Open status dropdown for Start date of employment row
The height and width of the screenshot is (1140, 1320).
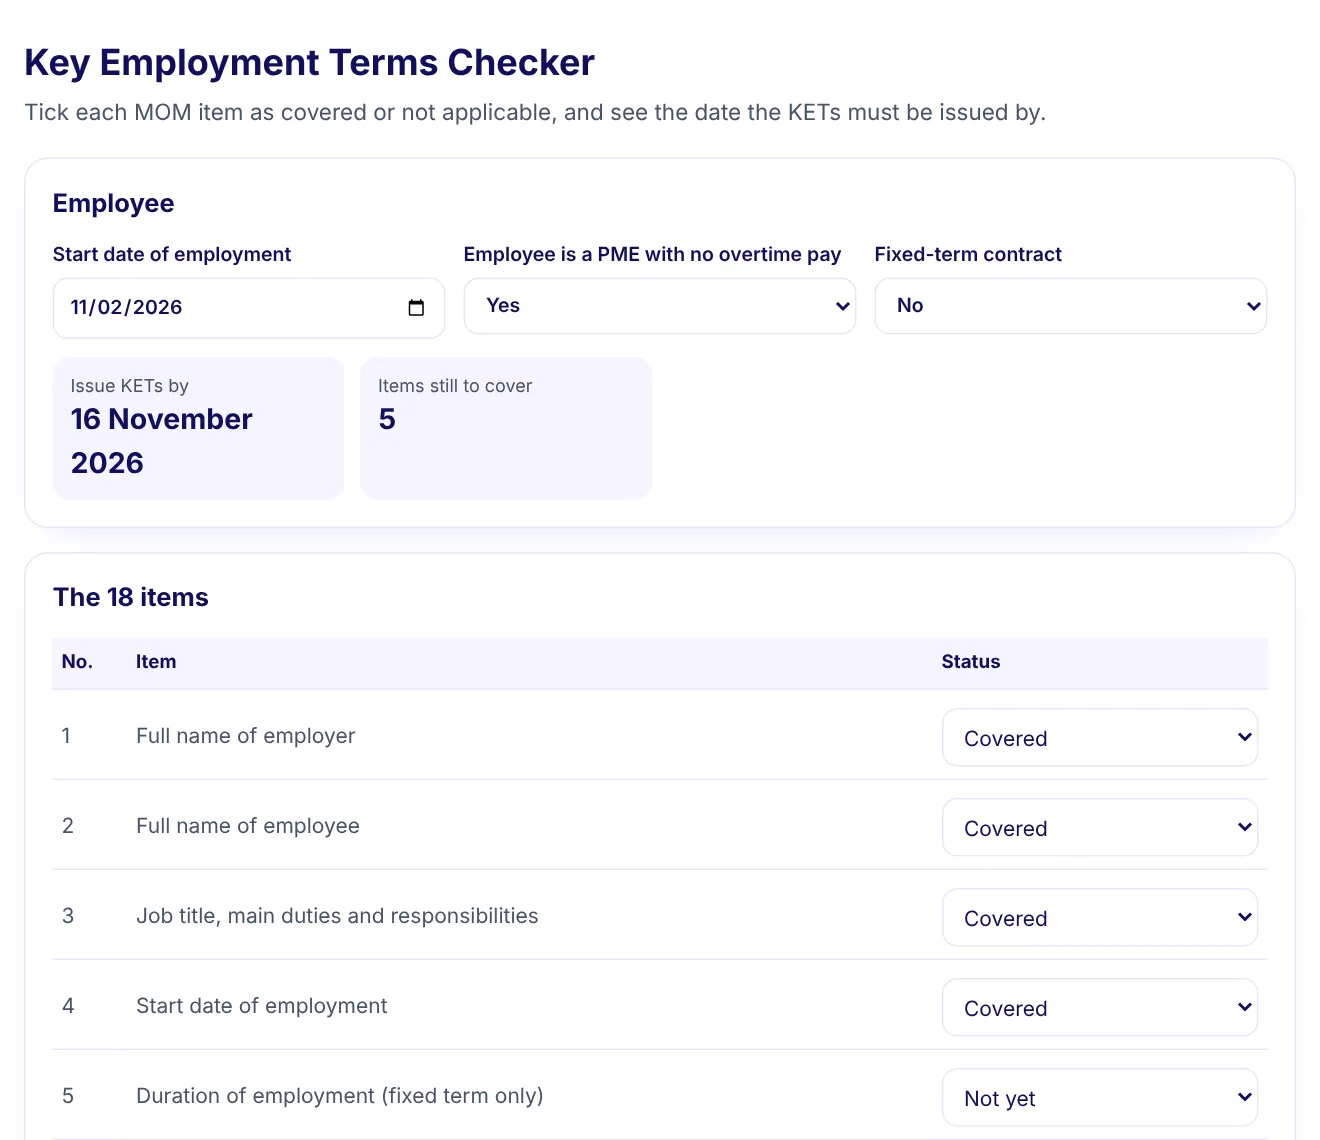point(1100,1008)
